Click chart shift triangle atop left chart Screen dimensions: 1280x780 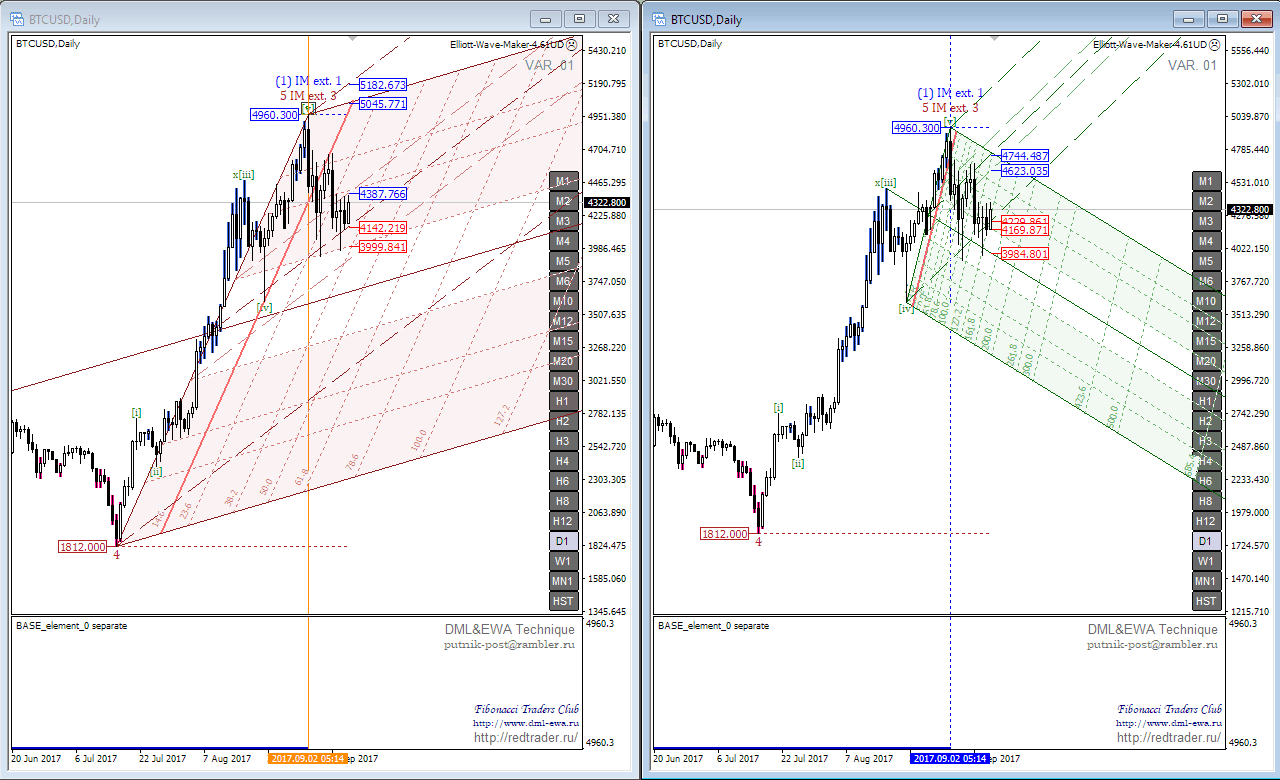coord(351,39)
